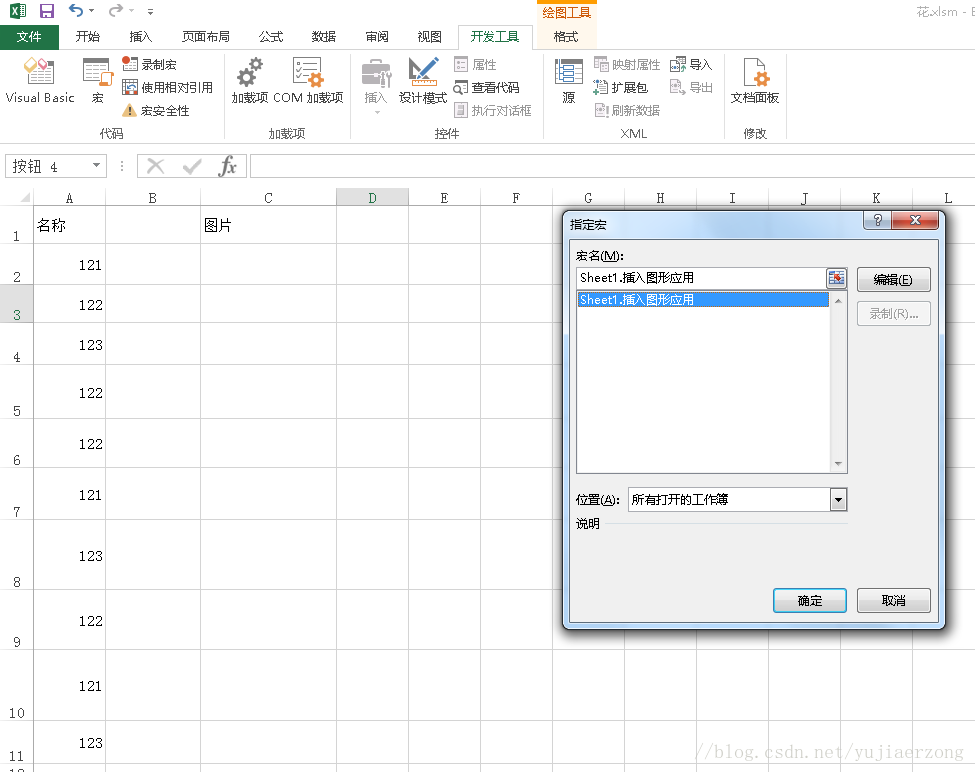
Task: Switch to the Data (数据) tab
Action: 323,37
